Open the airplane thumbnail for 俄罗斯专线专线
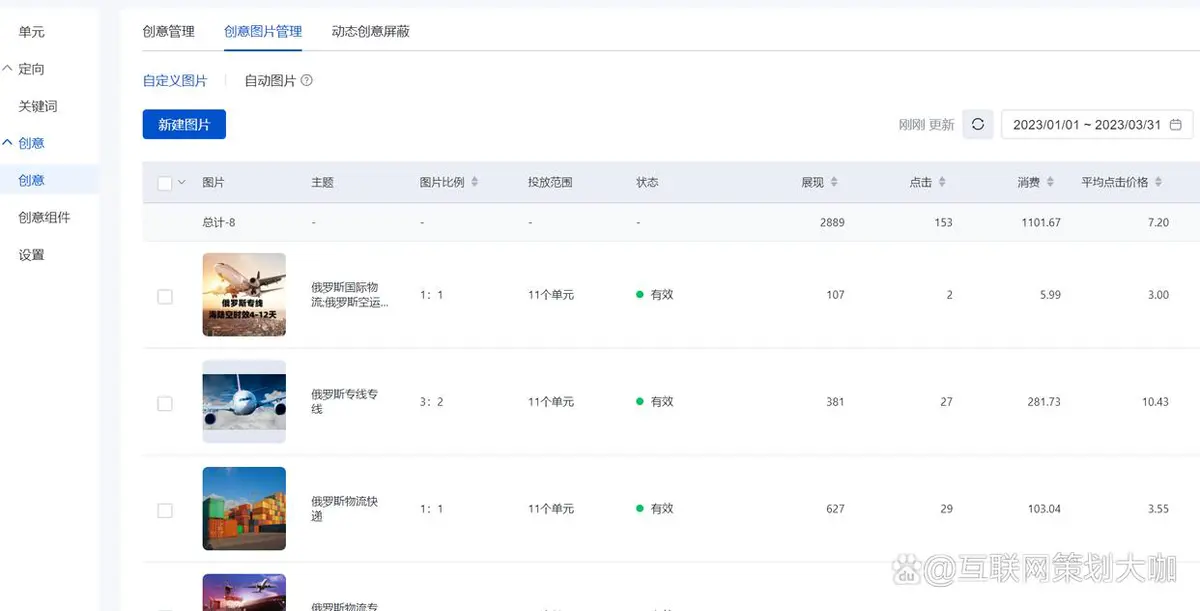The height and width of the screenshot is (611, 1200). tap(244, 402)
